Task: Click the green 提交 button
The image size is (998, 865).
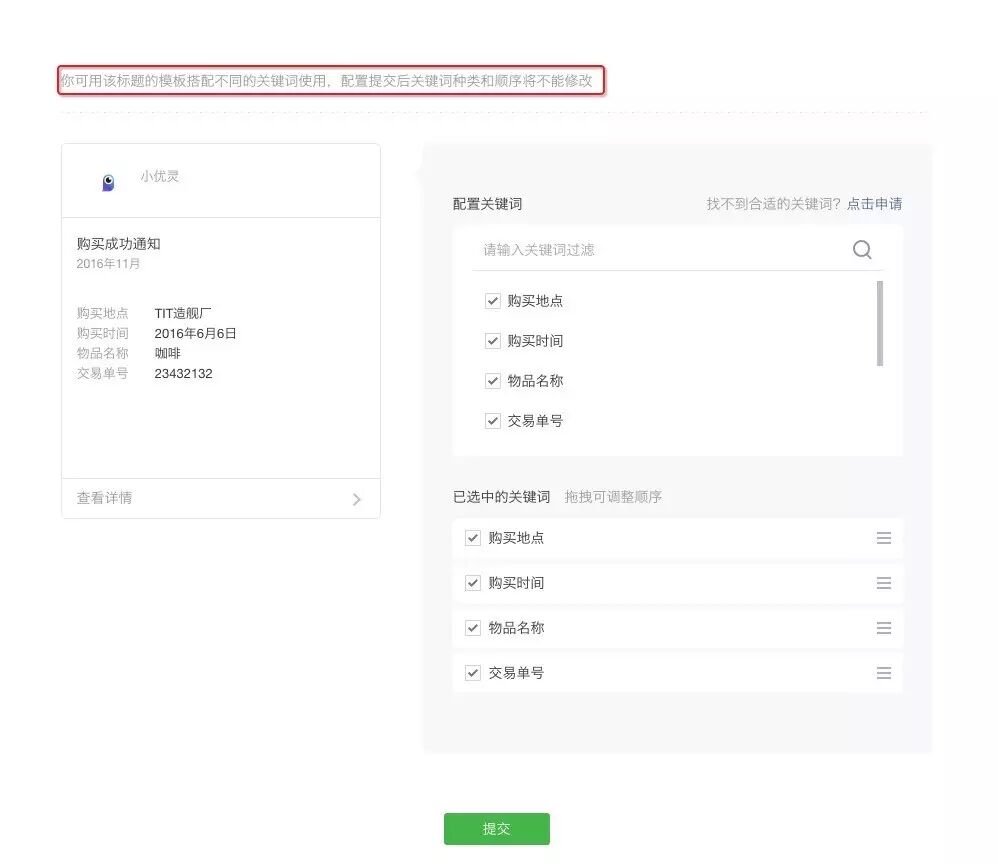Action: point(496,829)
